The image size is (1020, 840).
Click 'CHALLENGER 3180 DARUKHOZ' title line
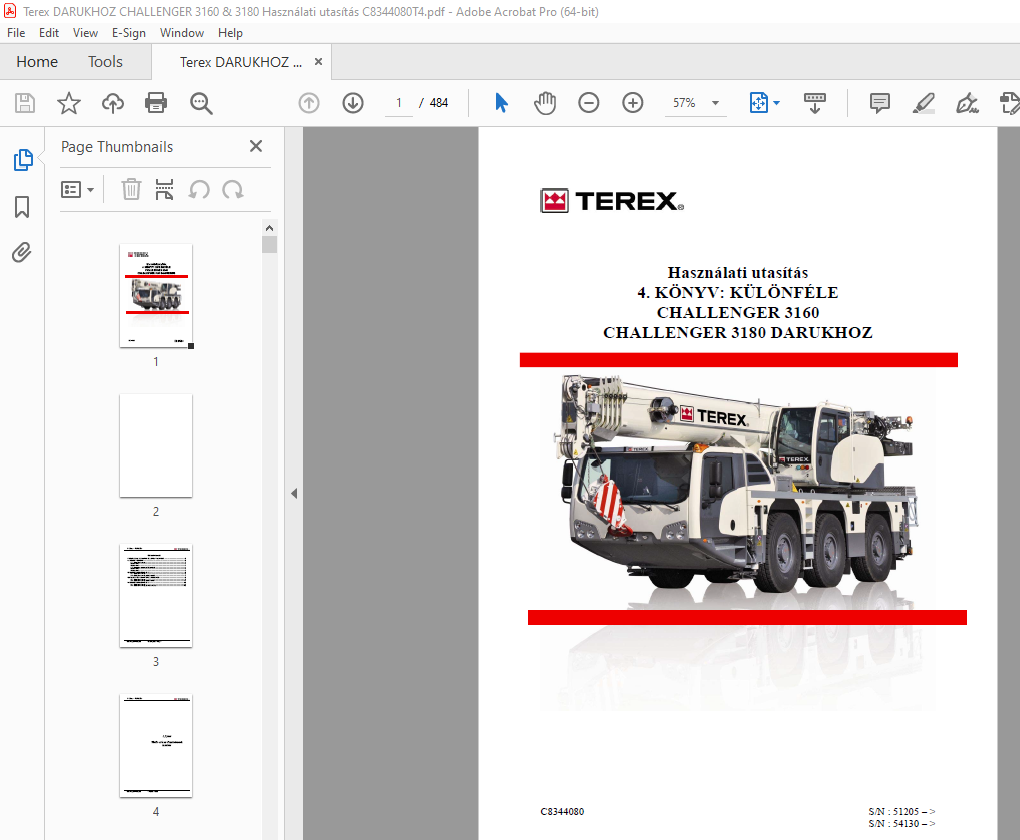click(x=738, y=332)
